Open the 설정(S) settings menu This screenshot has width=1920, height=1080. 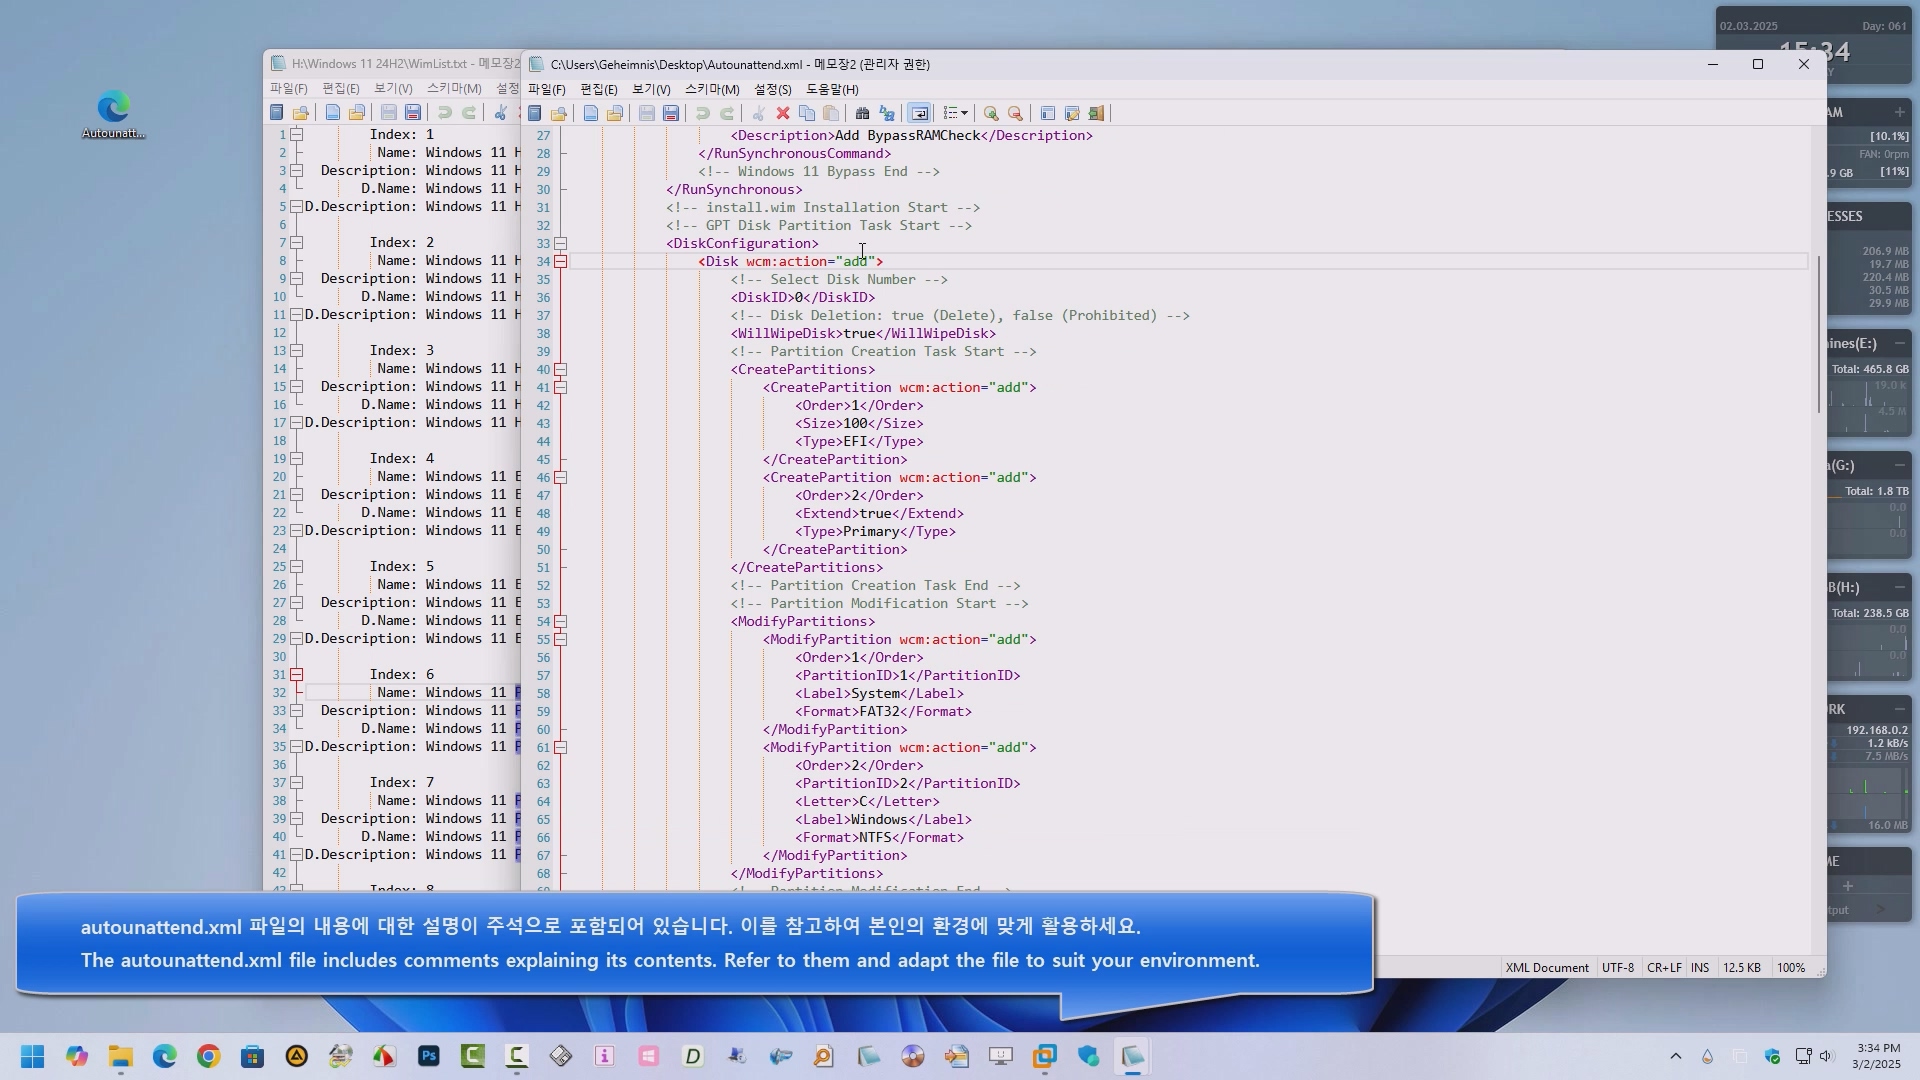[772, 89]
